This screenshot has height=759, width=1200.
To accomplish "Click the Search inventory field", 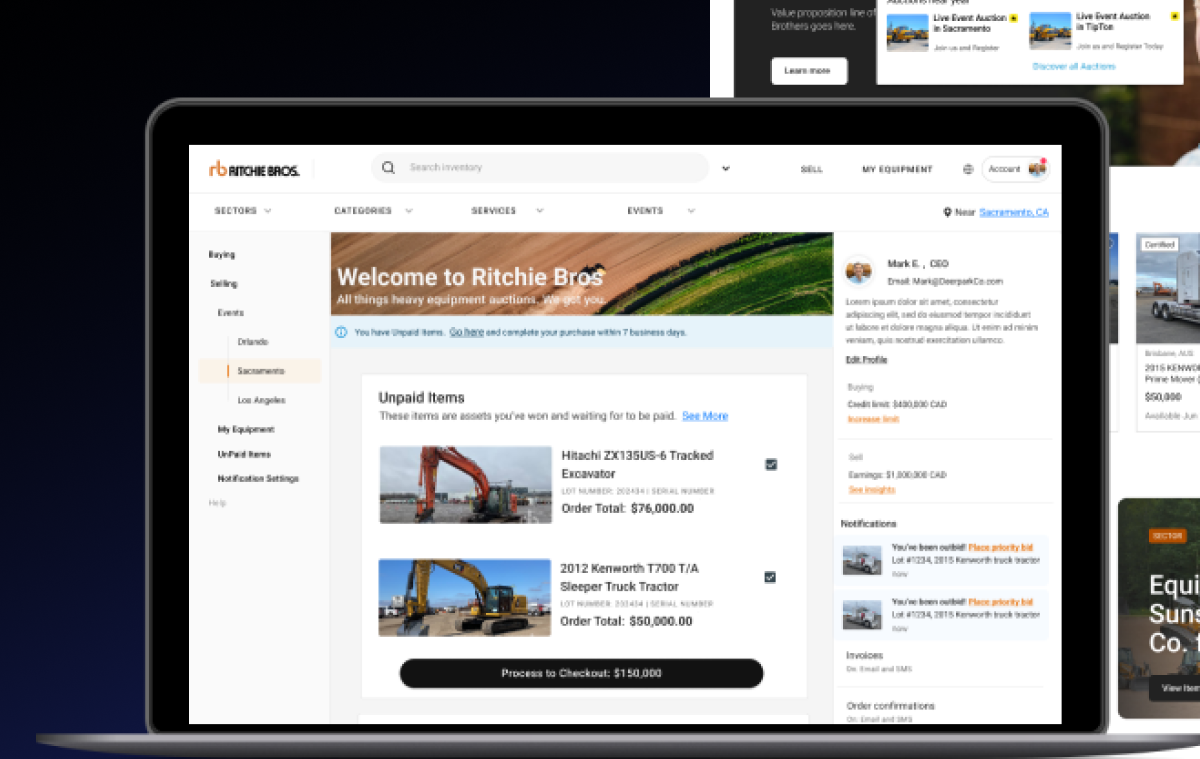I will click(x=550, y=168).
